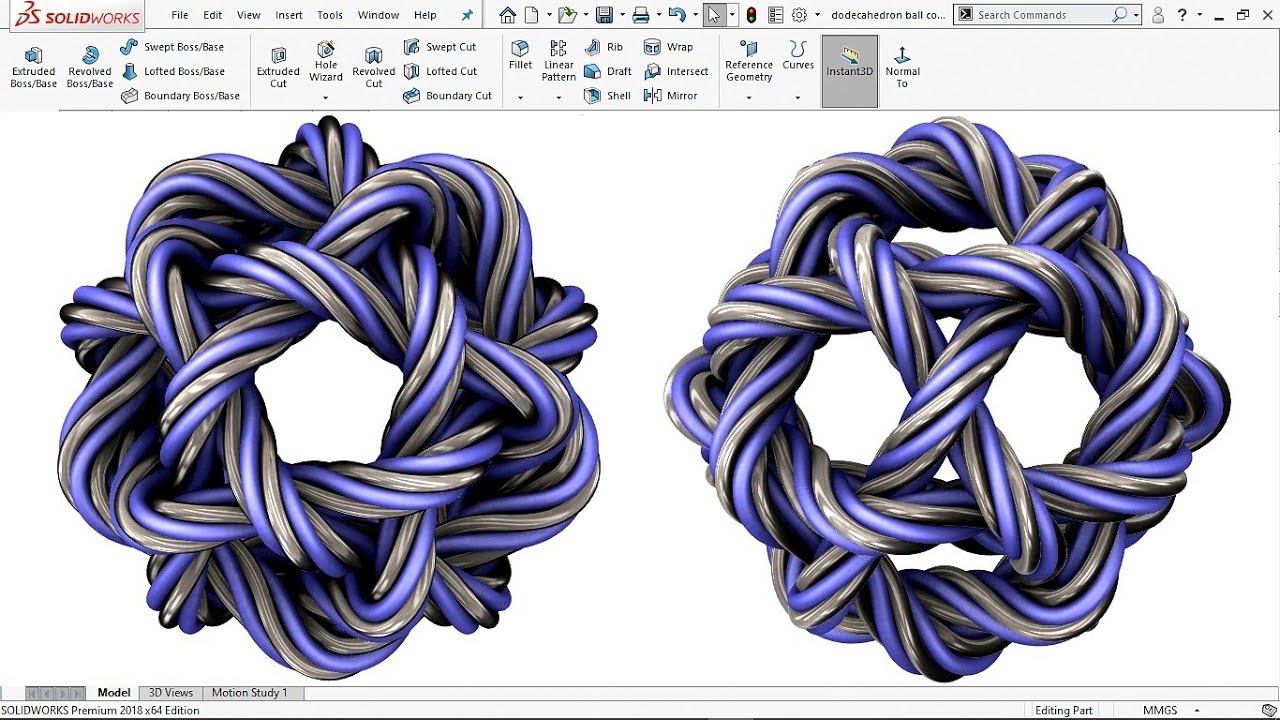Switch to the 3D Views tab
Viewport: 1280px width, 720px height.
tap(171, 692)
